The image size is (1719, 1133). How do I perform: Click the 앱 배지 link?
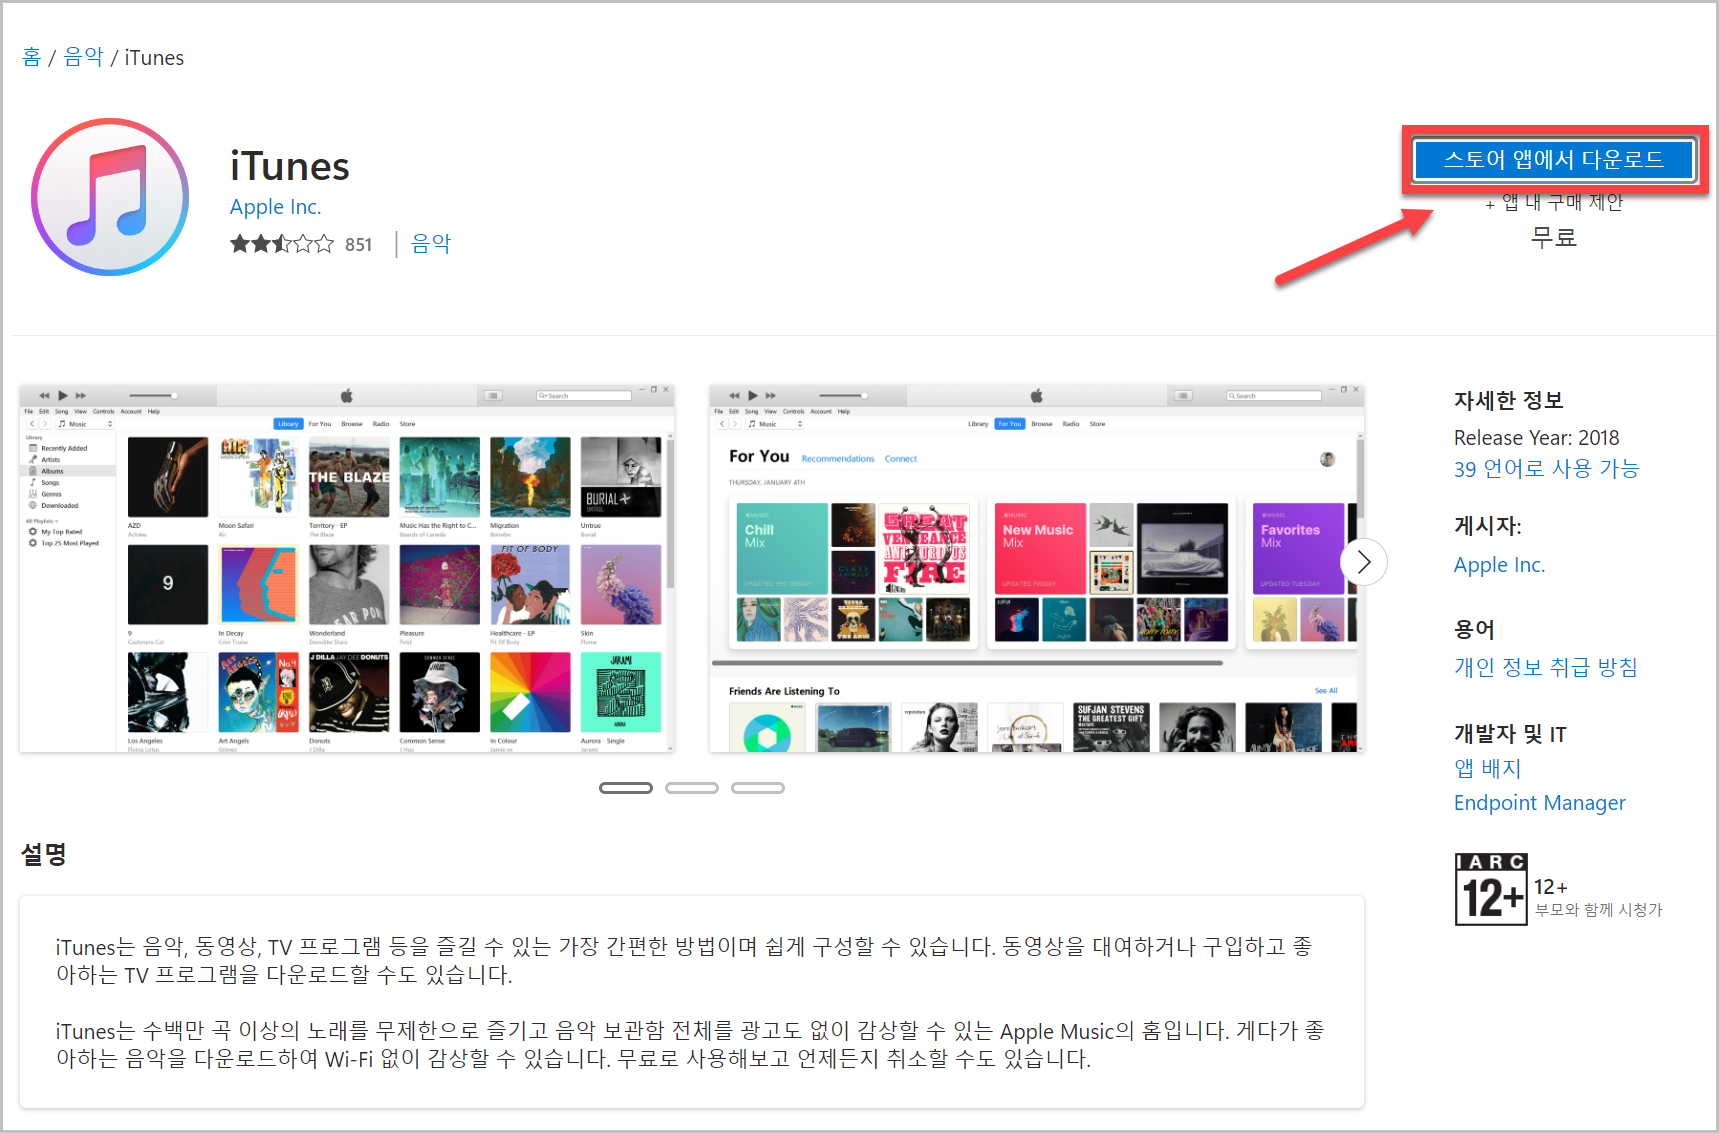1487,768
